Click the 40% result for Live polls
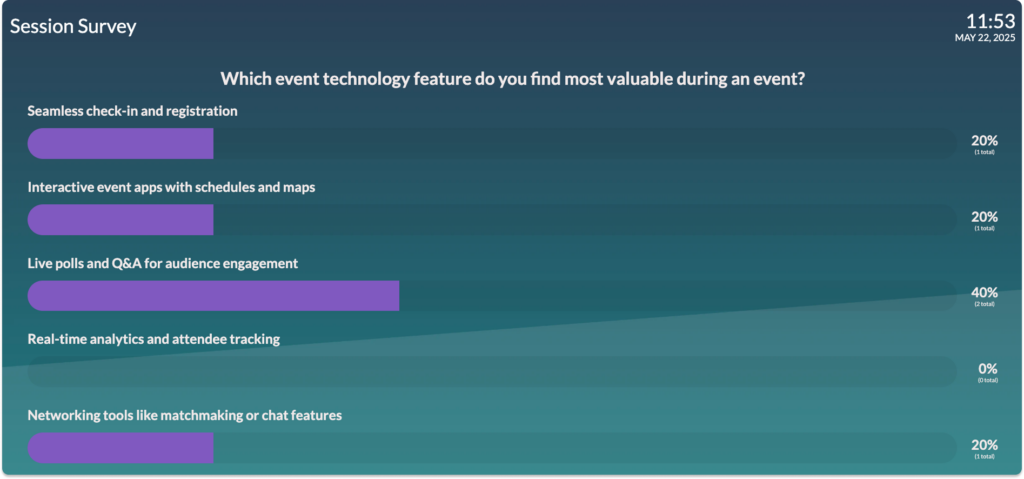1024x479 pixels. (x=984, y=293)
